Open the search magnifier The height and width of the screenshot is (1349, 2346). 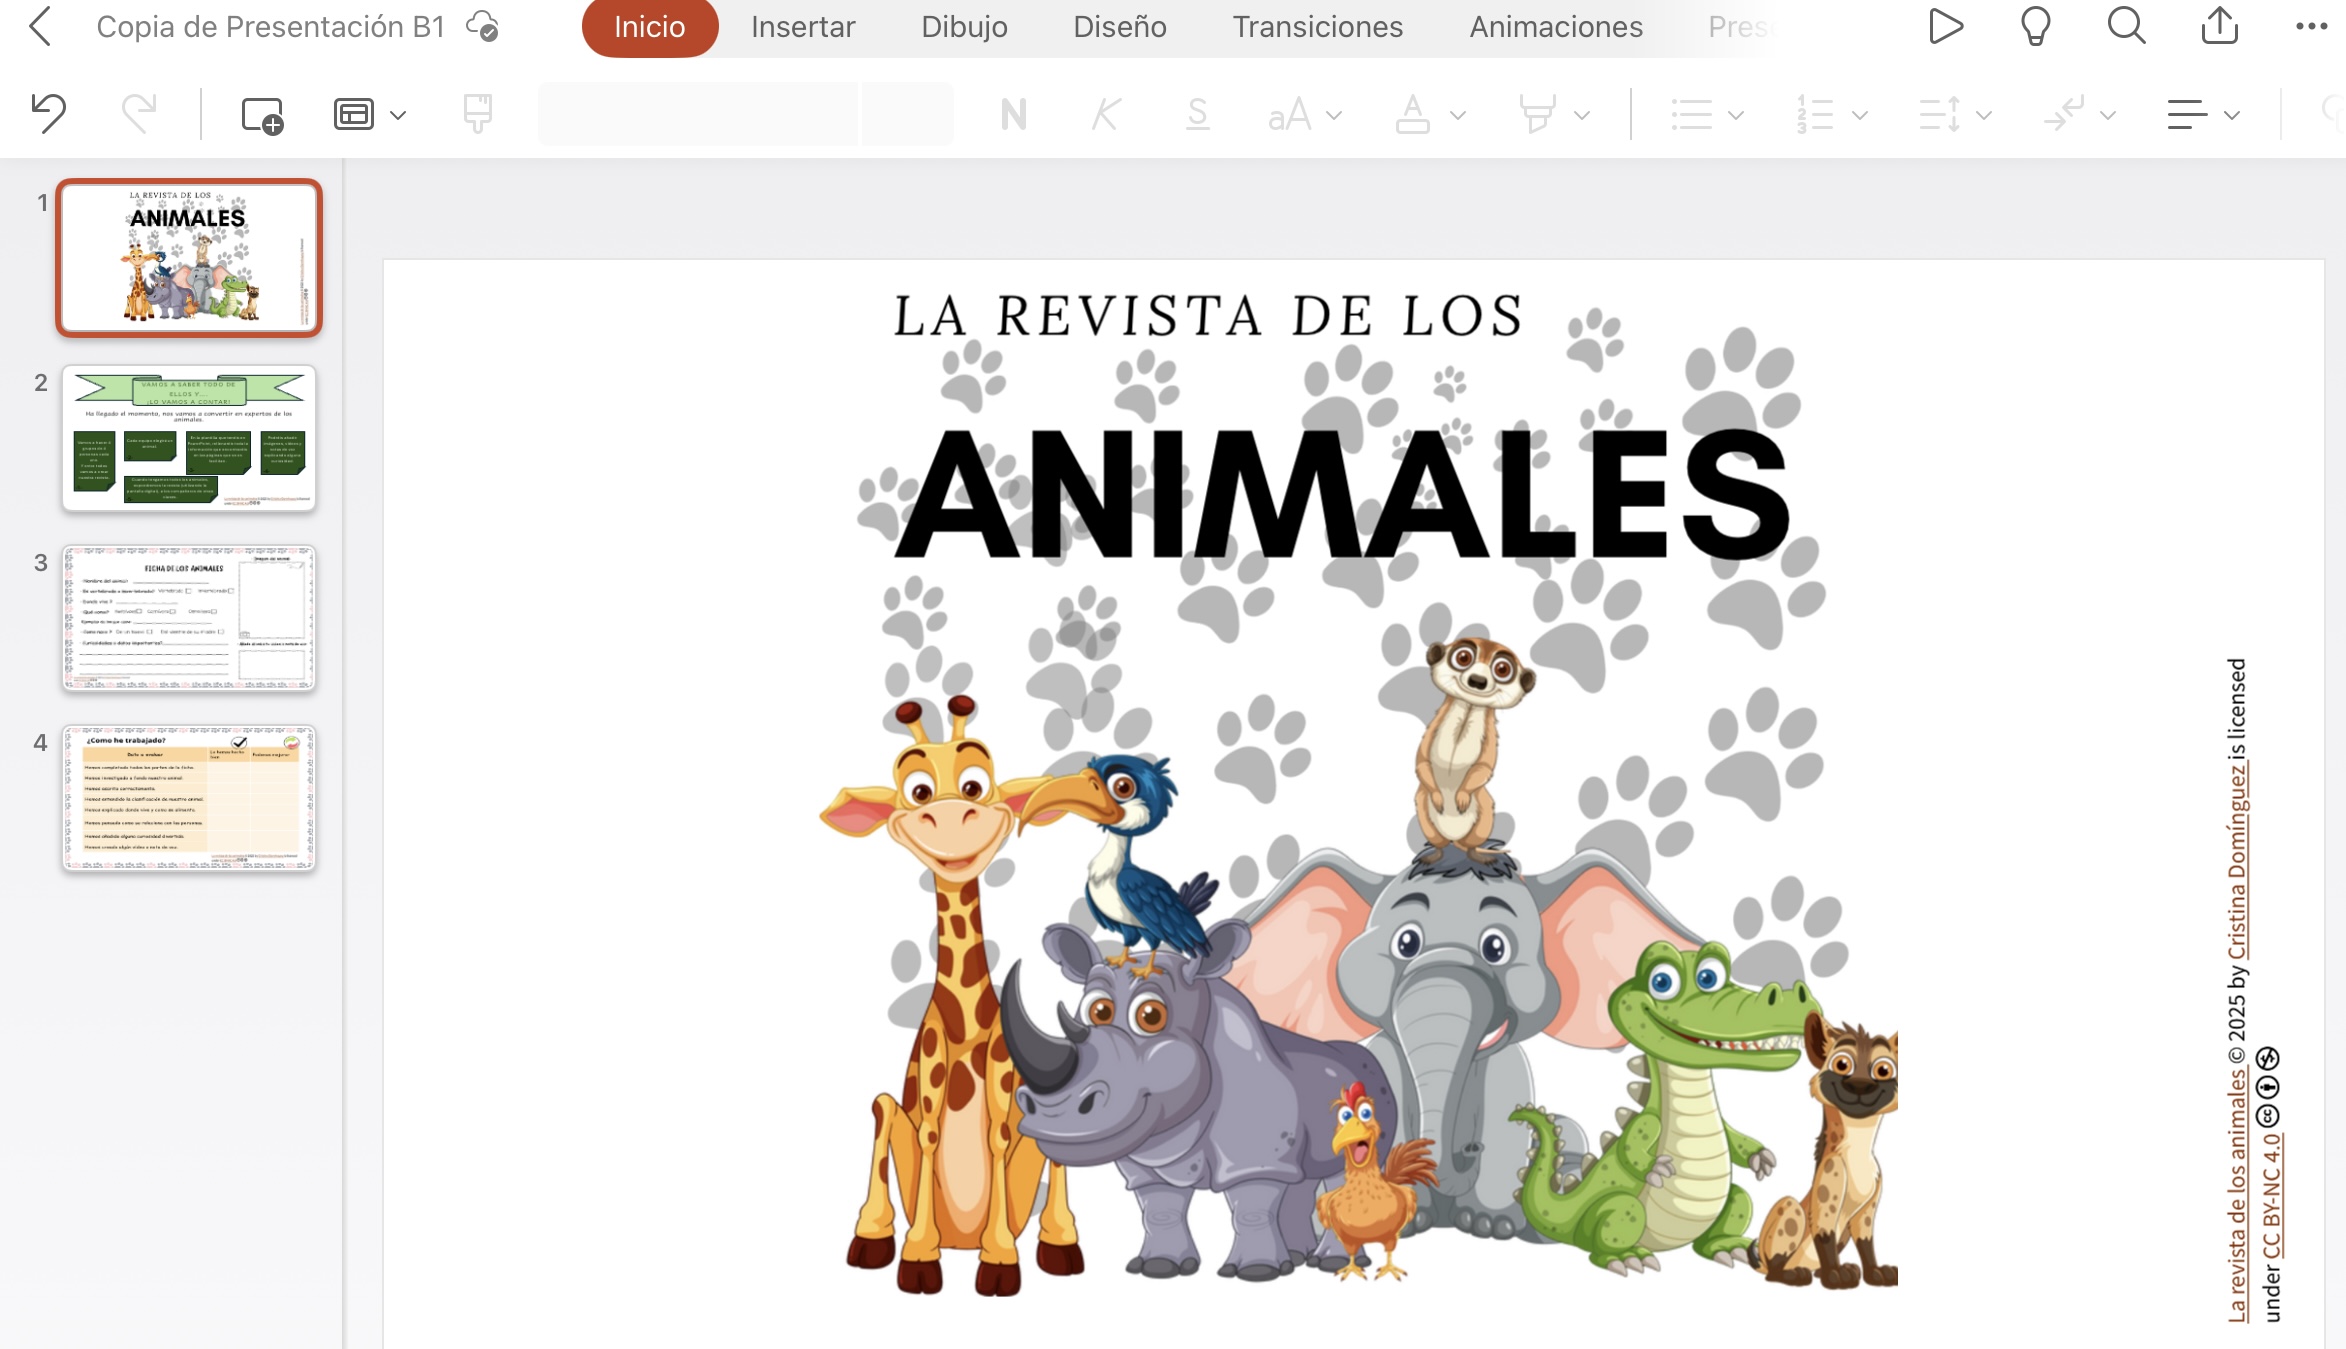tap(2126, 27)
